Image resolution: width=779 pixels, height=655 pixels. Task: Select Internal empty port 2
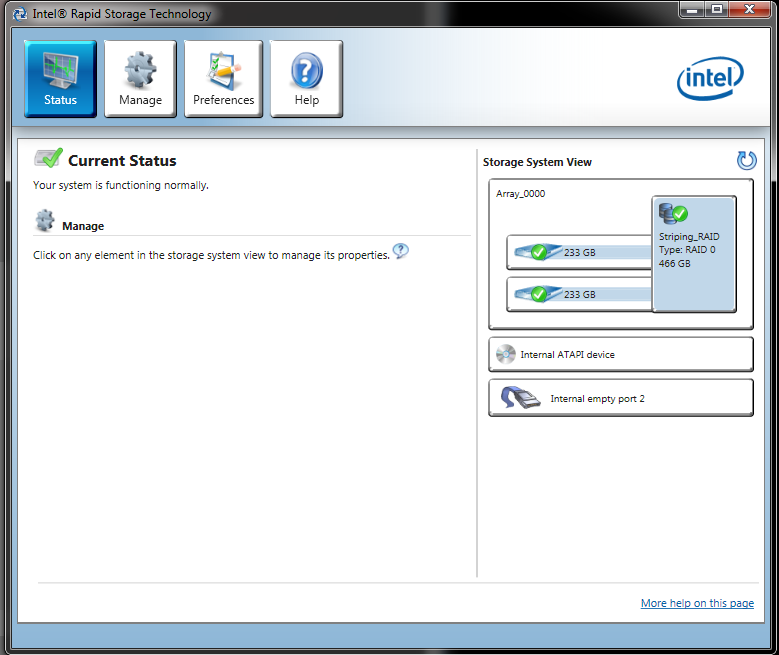(621, 398)
